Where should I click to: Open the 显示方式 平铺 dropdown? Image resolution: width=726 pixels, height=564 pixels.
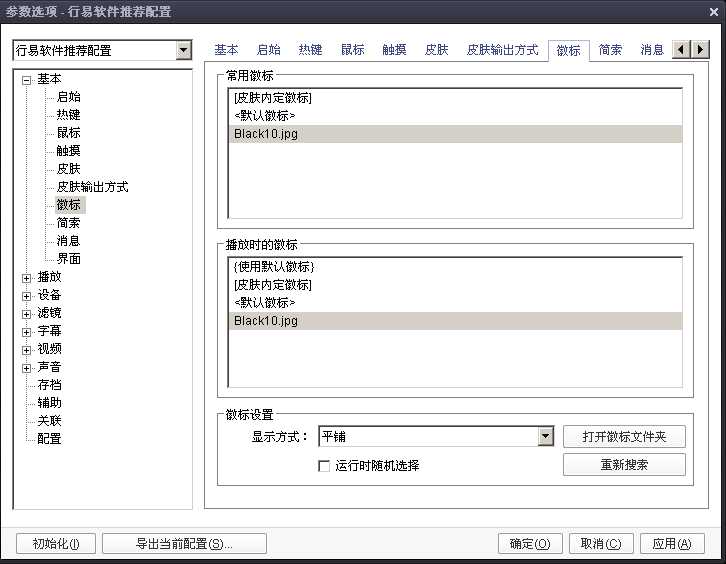click(546, 436)
